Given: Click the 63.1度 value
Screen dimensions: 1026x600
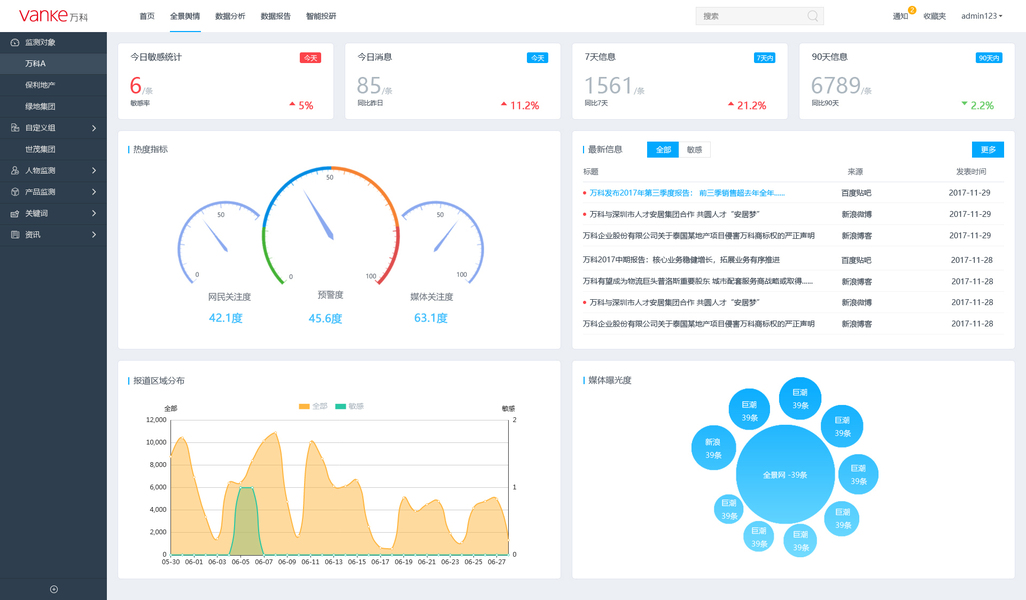Looking at the screenshot, I should (431, 318).
